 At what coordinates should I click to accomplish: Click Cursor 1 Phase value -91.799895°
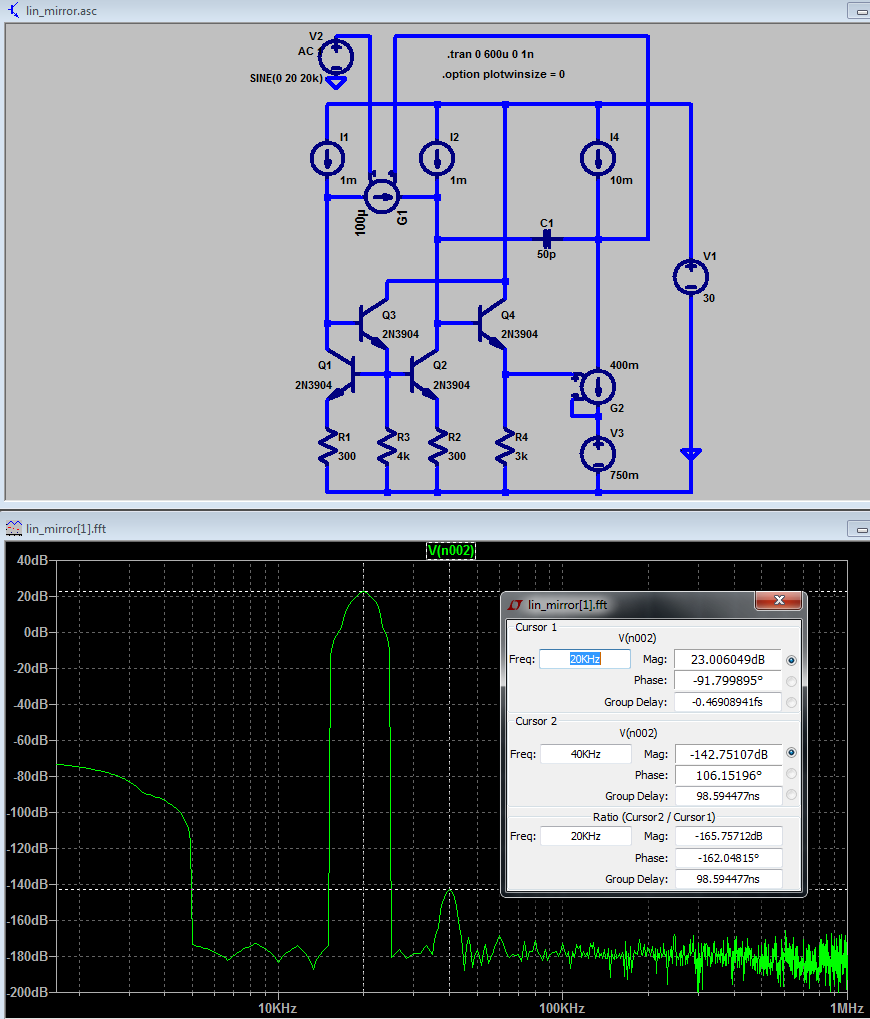(x=727, y=680)
